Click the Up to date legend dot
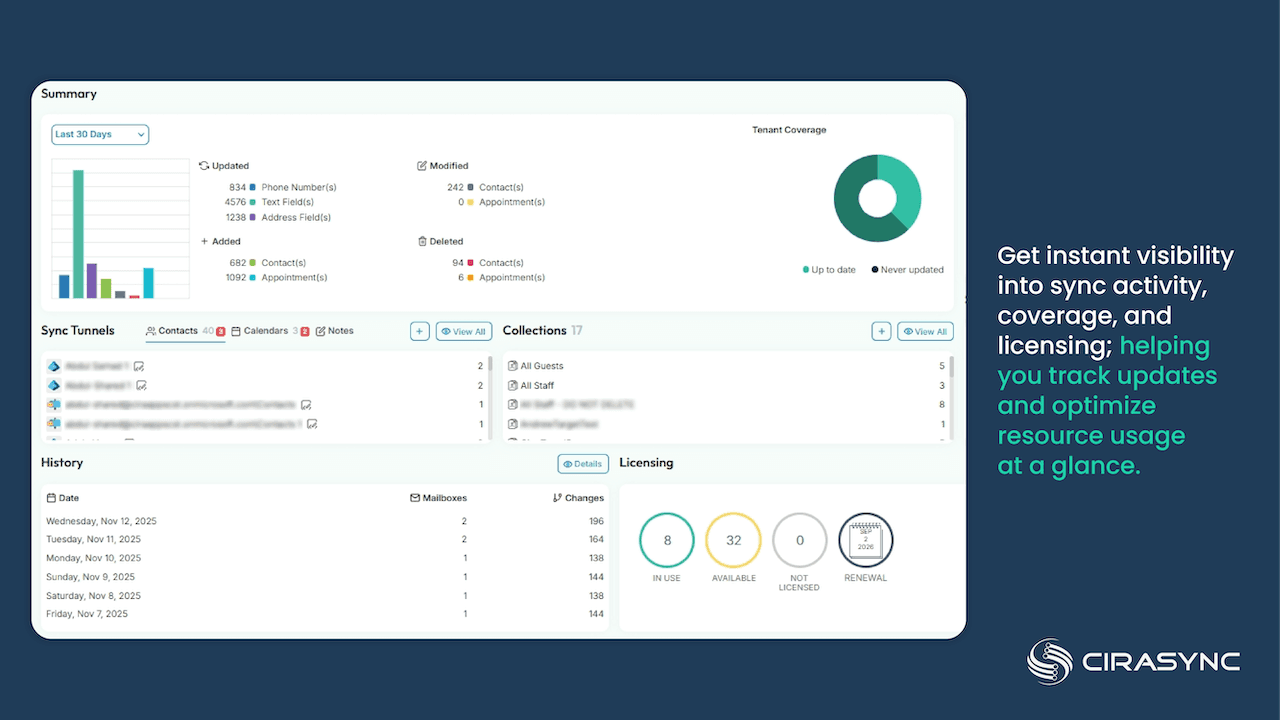1280x720 pixels. pyautogui.click(x=806, y=270)
